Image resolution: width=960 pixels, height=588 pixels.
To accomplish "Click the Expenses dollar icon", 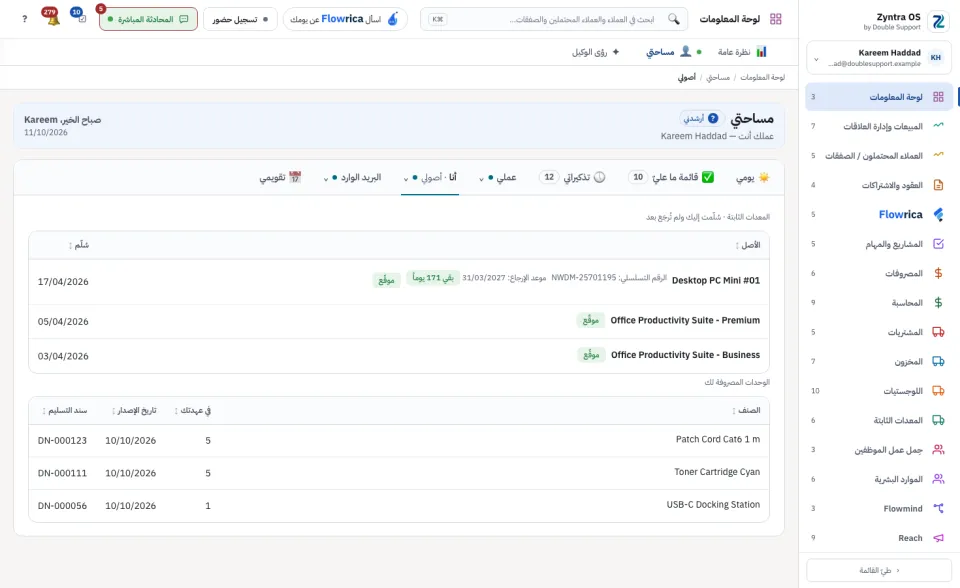I will 938,273.
